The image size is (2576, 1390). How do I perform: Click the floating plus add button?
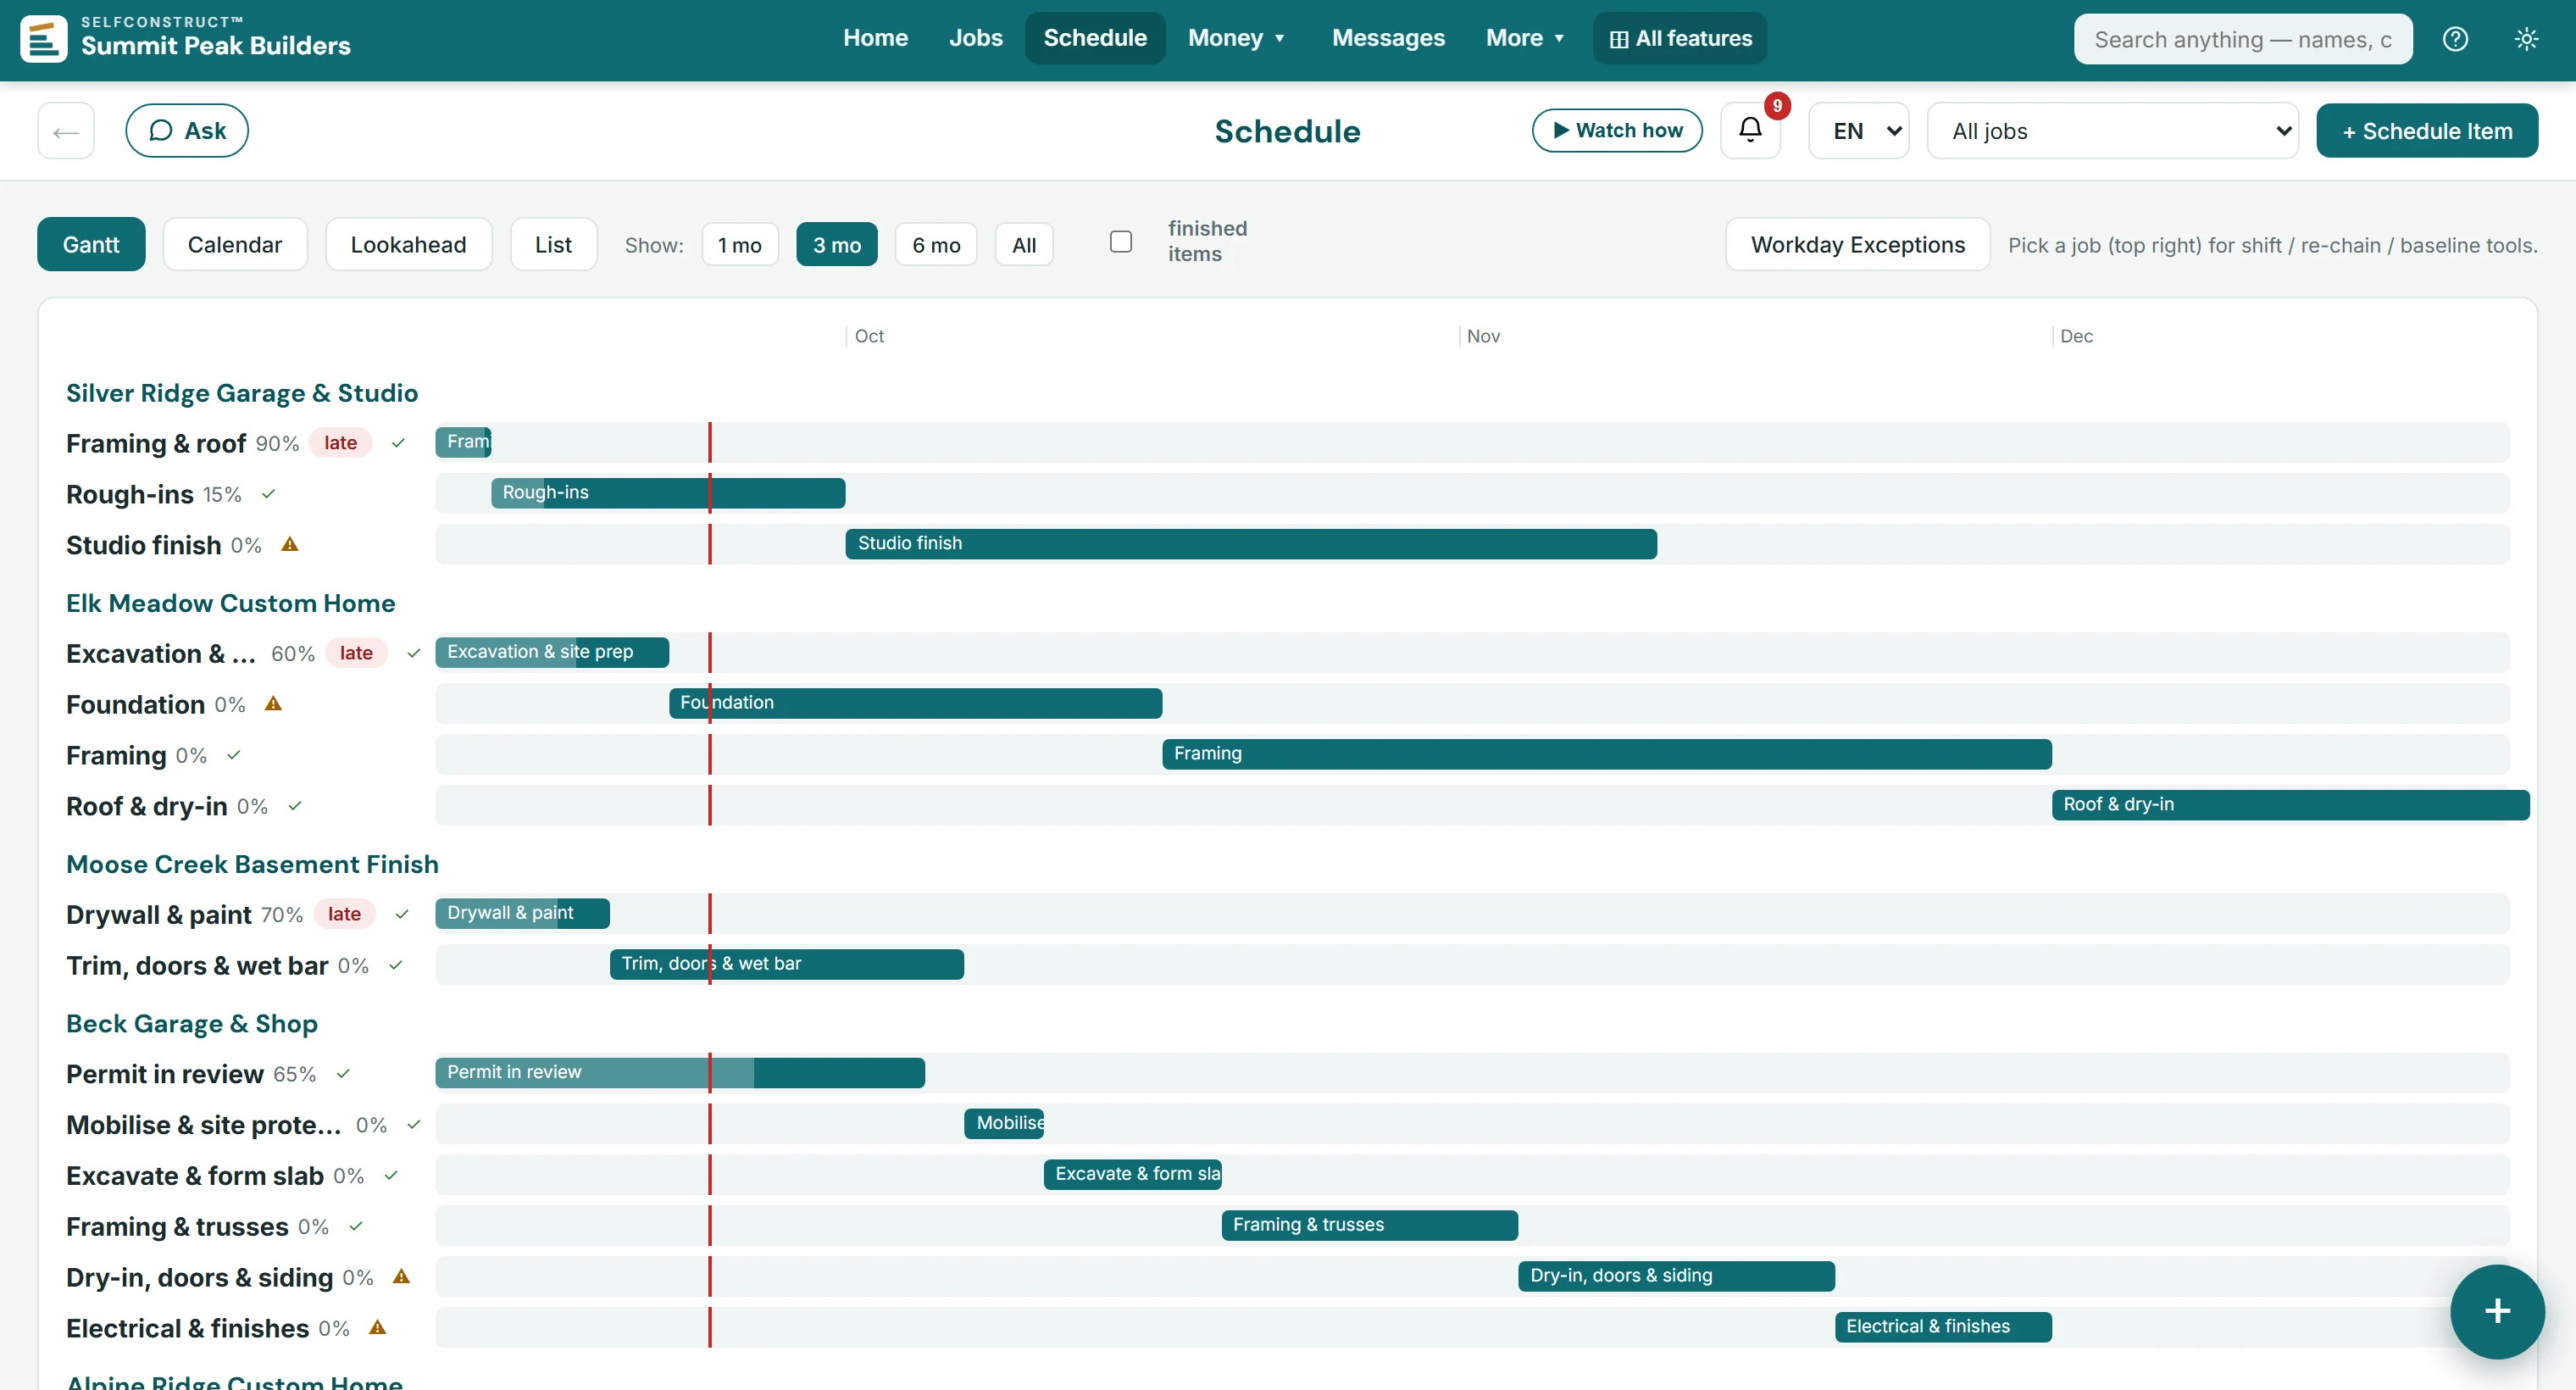tap(2496, 1311)
